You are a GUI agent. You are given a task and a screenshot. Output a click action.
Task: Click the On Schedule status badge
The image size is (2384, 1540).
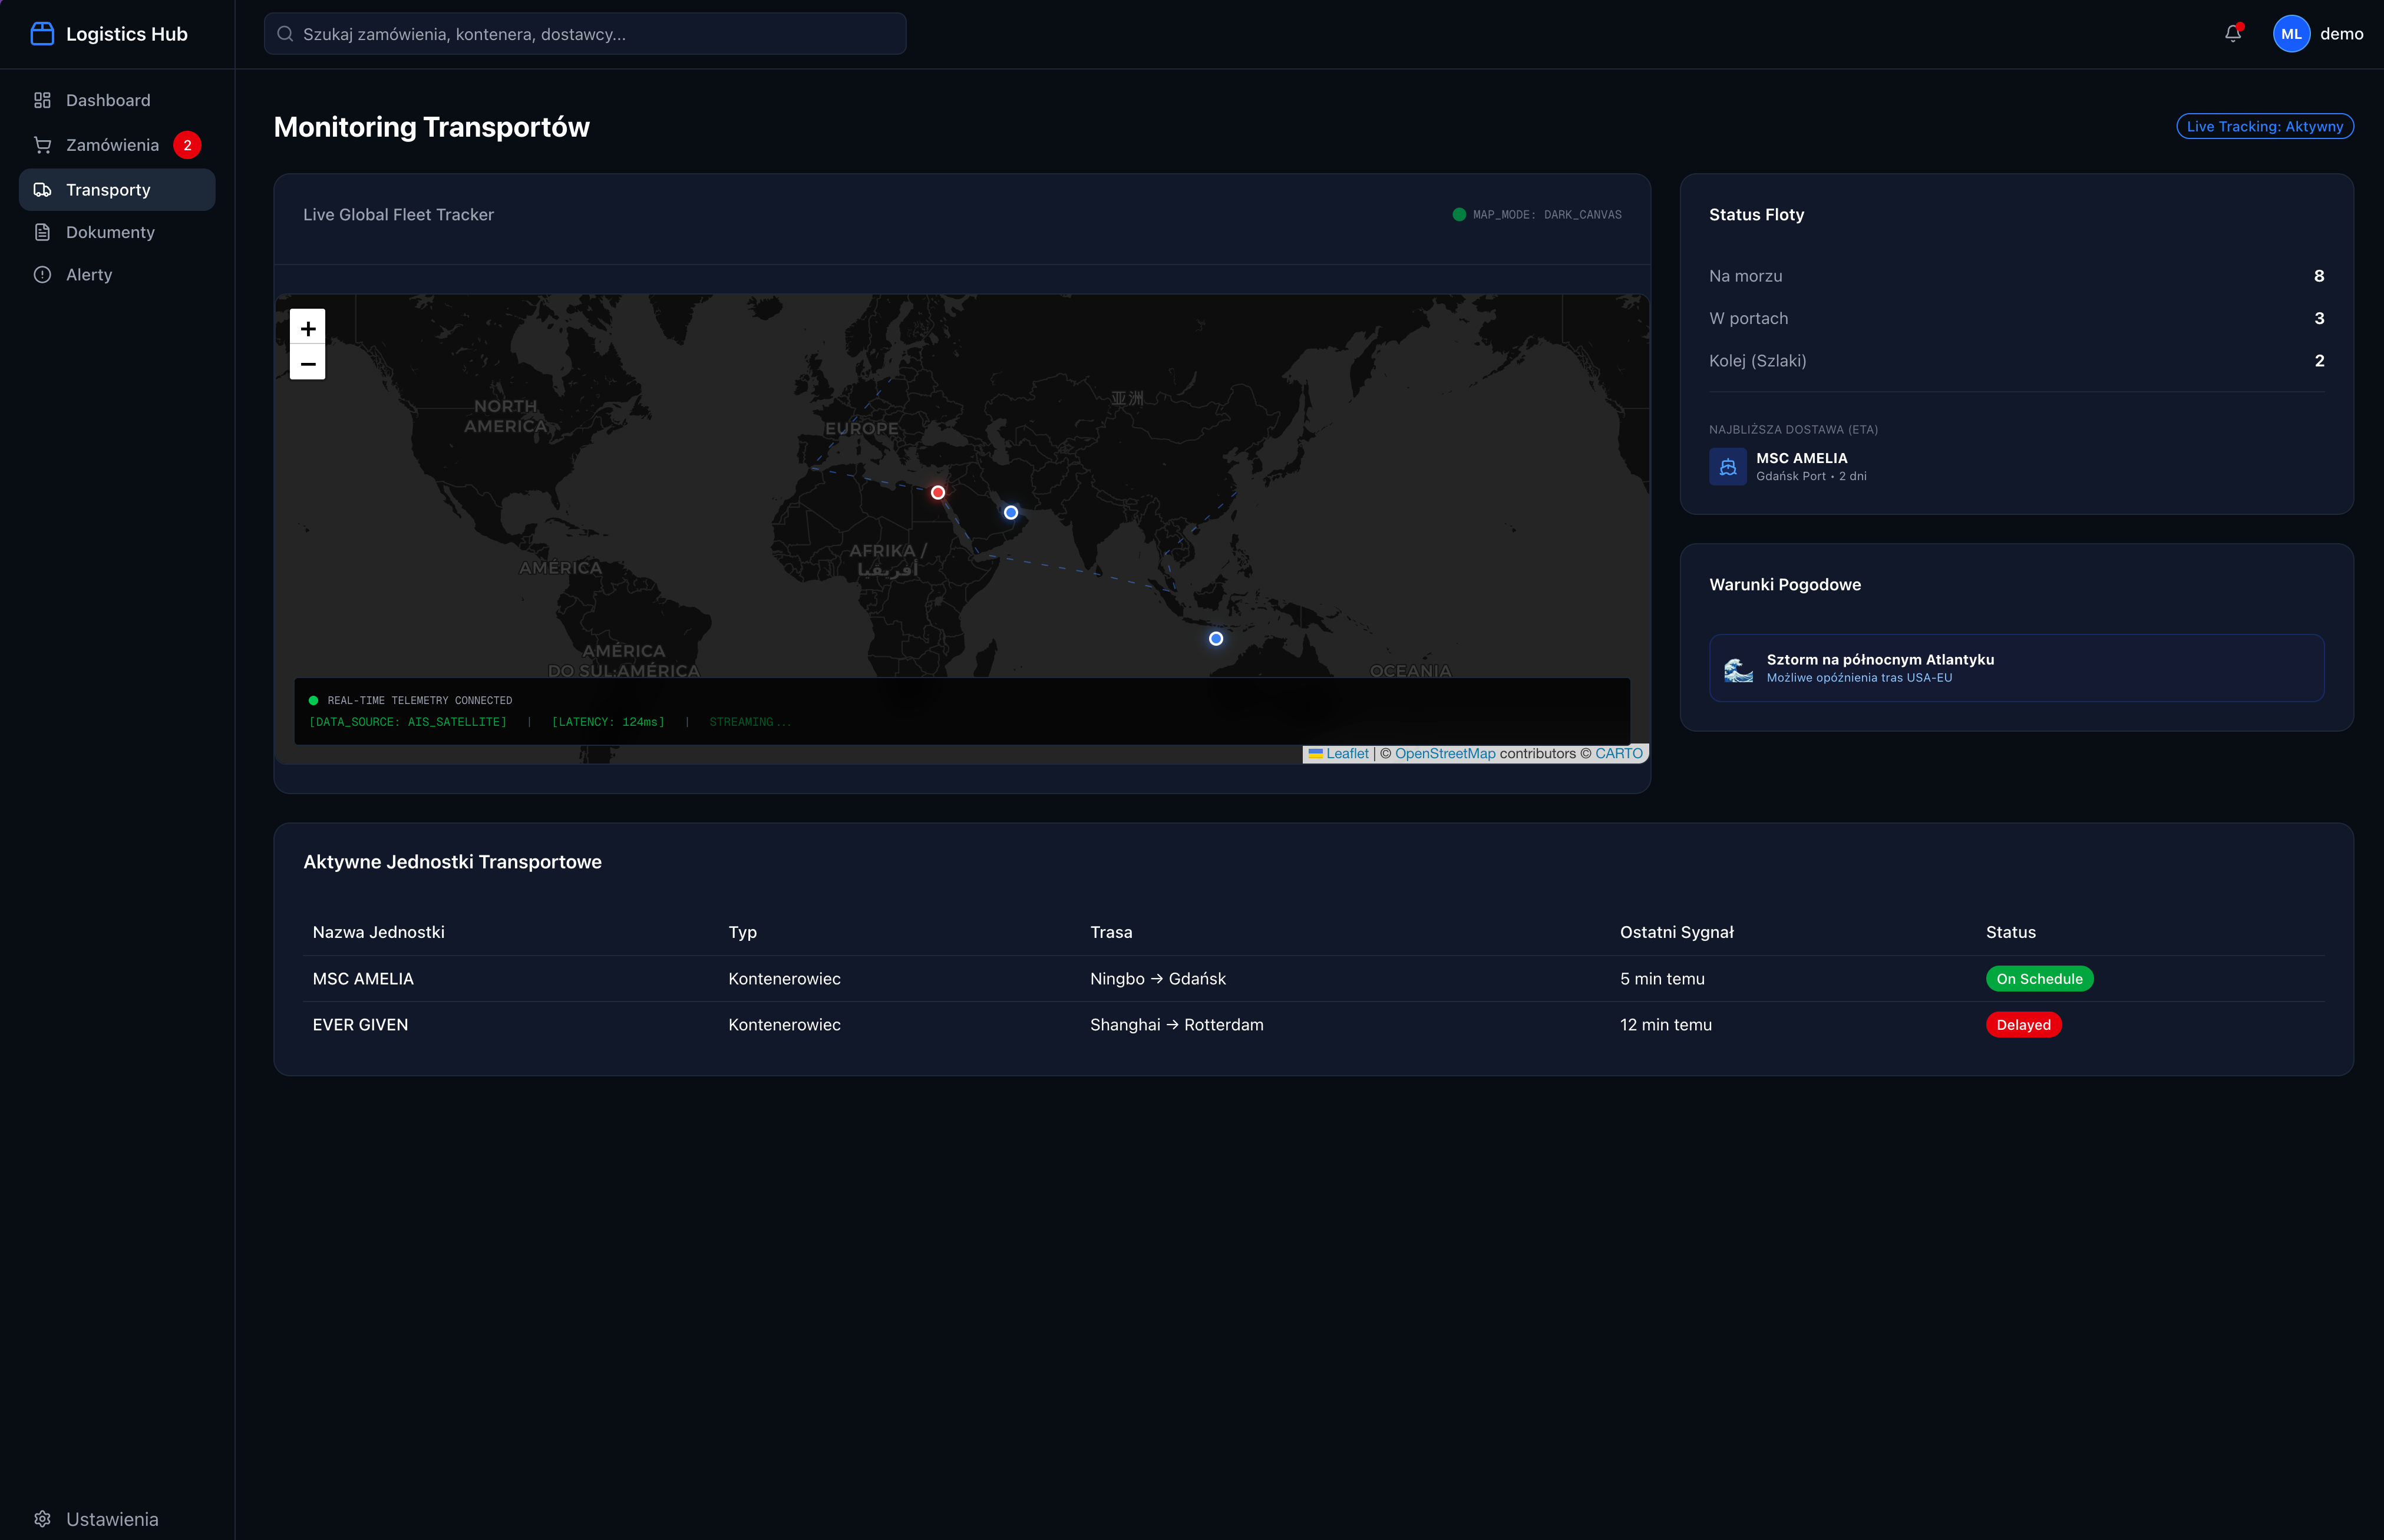click(2039, 979)
